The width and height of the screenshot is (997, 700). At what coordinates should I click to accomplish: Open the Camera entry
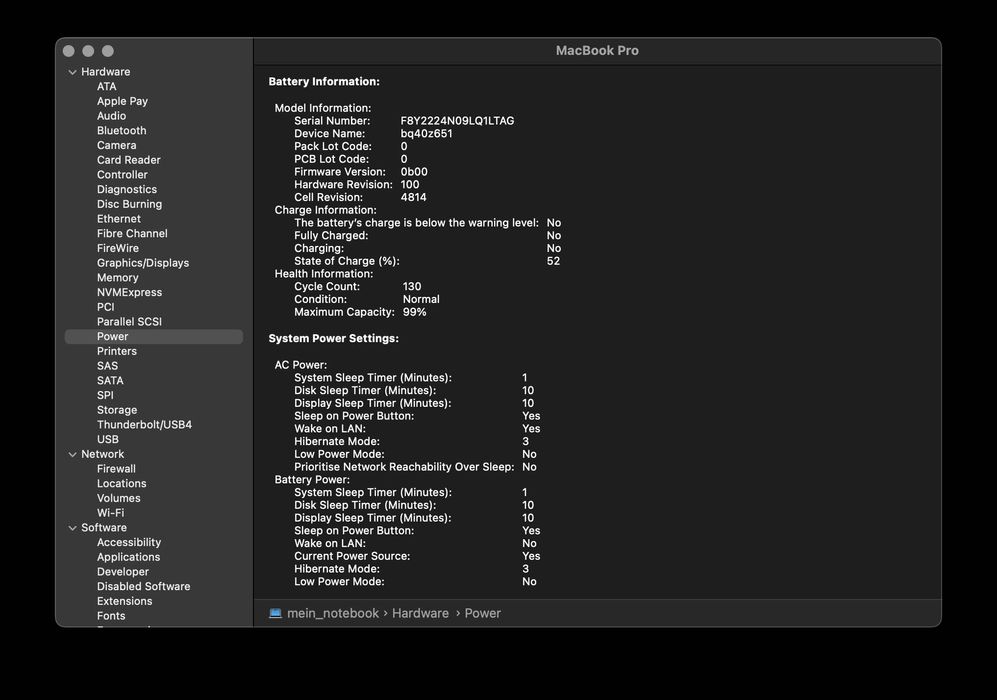(116, 145)
